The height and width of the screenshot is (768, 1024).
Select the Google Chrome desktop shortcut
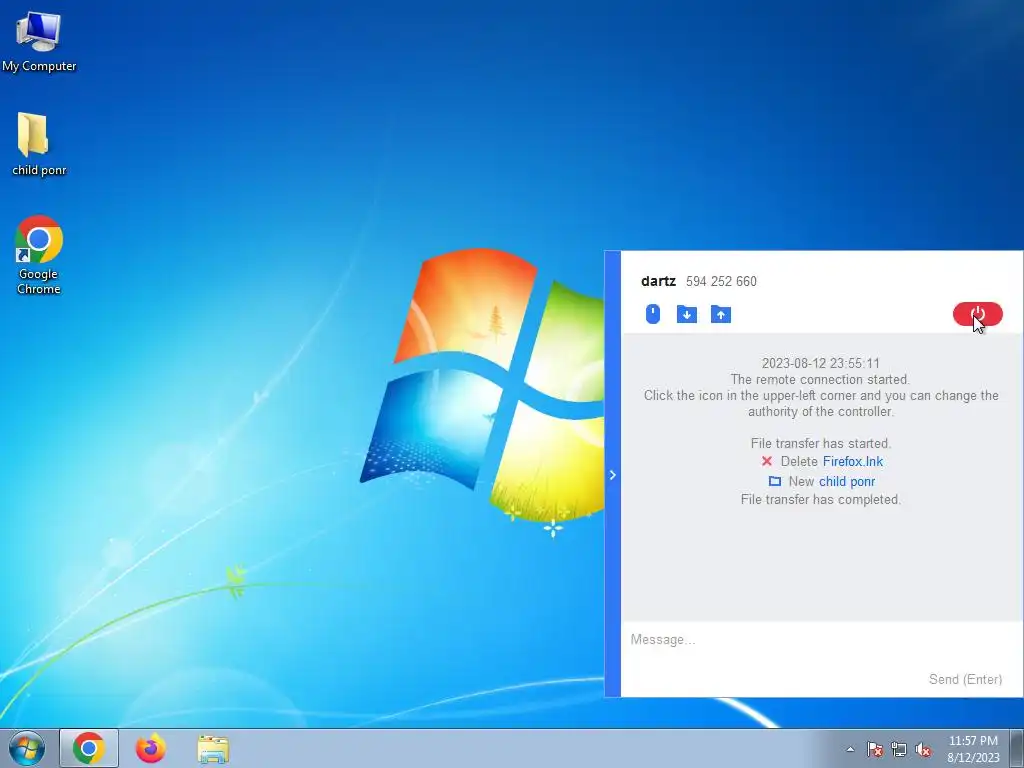pyautogui.click(x=39, y=255)
